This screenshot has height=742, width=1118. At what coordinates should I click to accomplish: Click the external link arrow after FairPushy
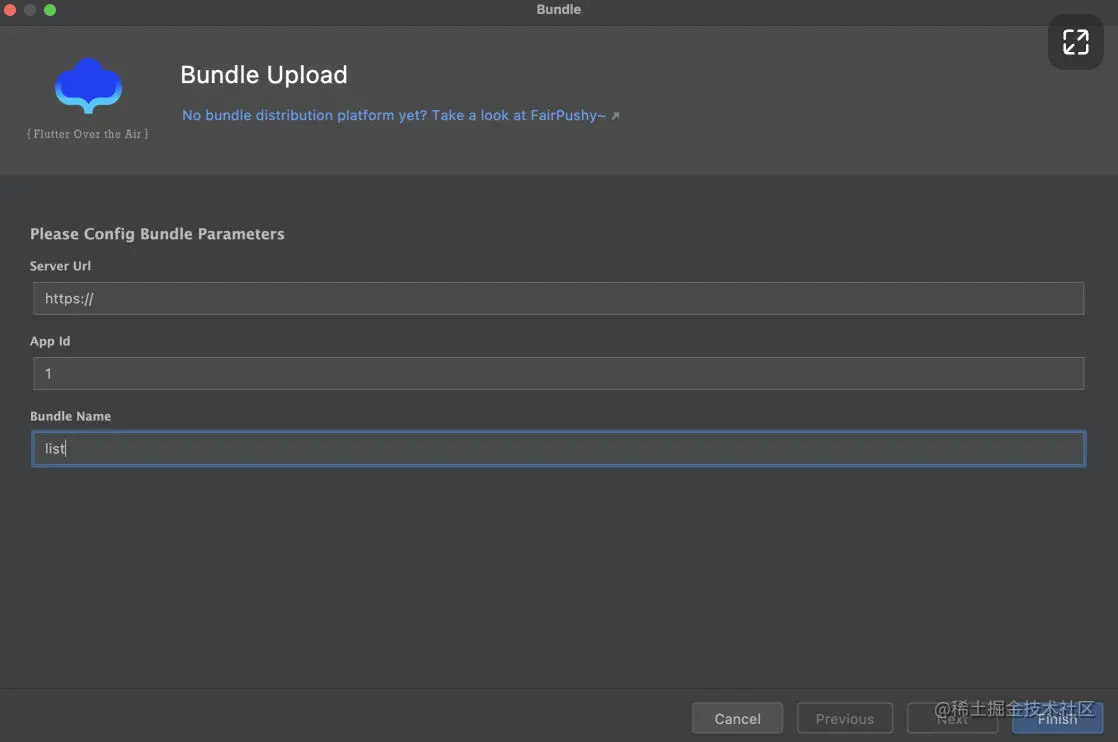click(x=615, y=116)
